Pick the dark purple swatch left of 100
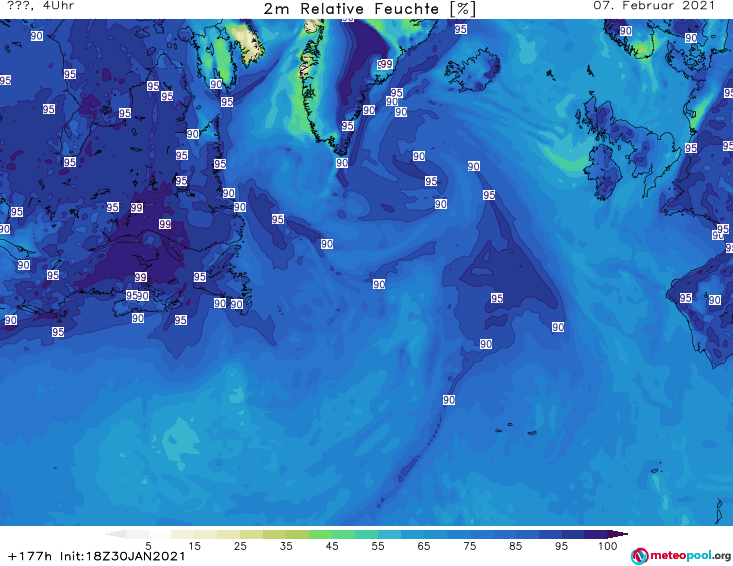The height and width of the screenshot is (566, 733). click(x=596, y=534)
